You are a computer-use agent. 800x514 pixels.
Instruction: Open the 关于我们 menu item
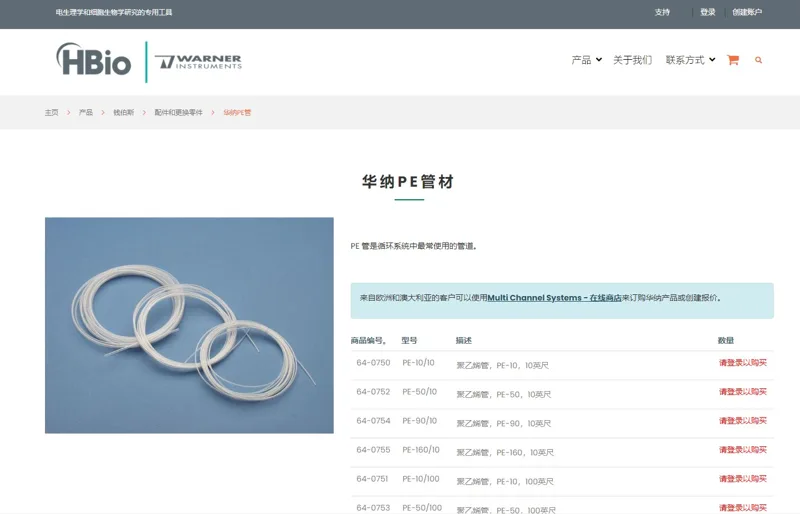(x=633, y=60)
